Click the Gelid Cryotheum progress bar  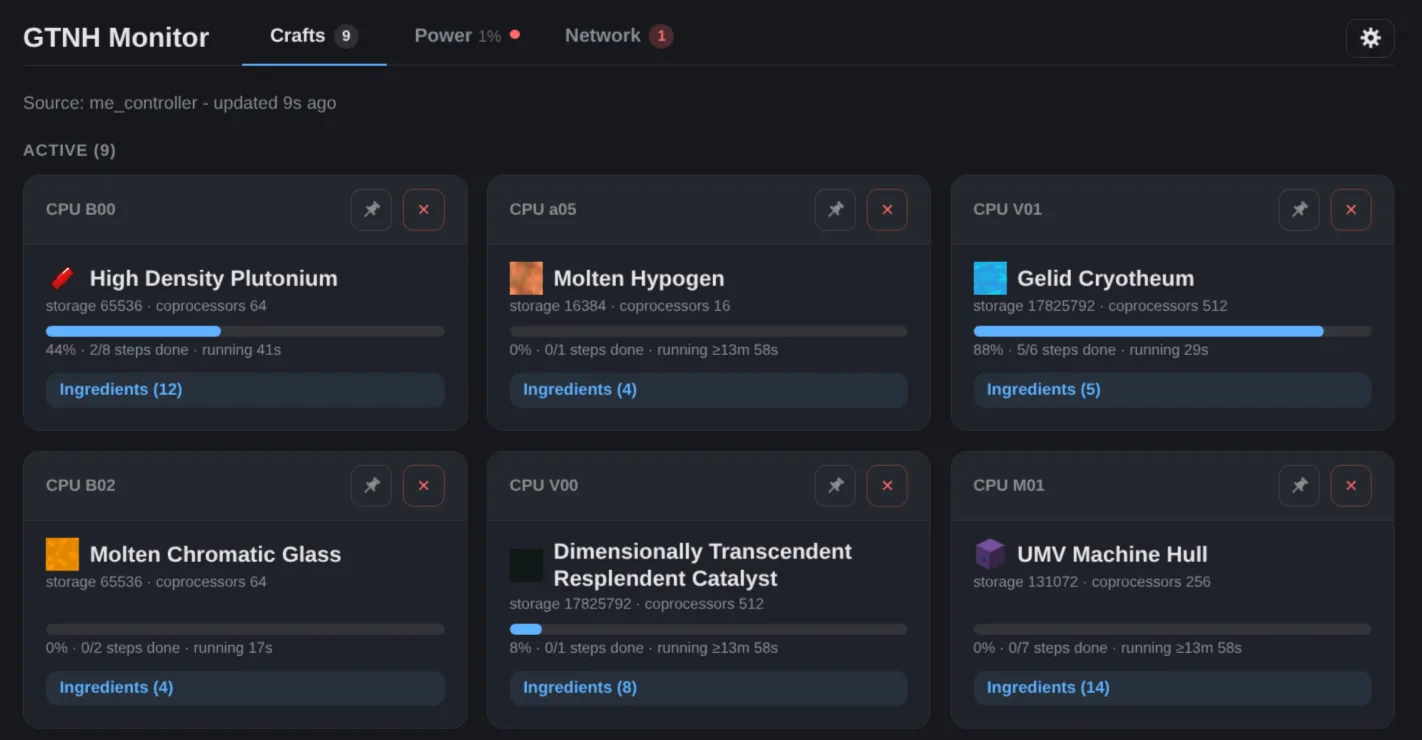[x=1173, y=331]
